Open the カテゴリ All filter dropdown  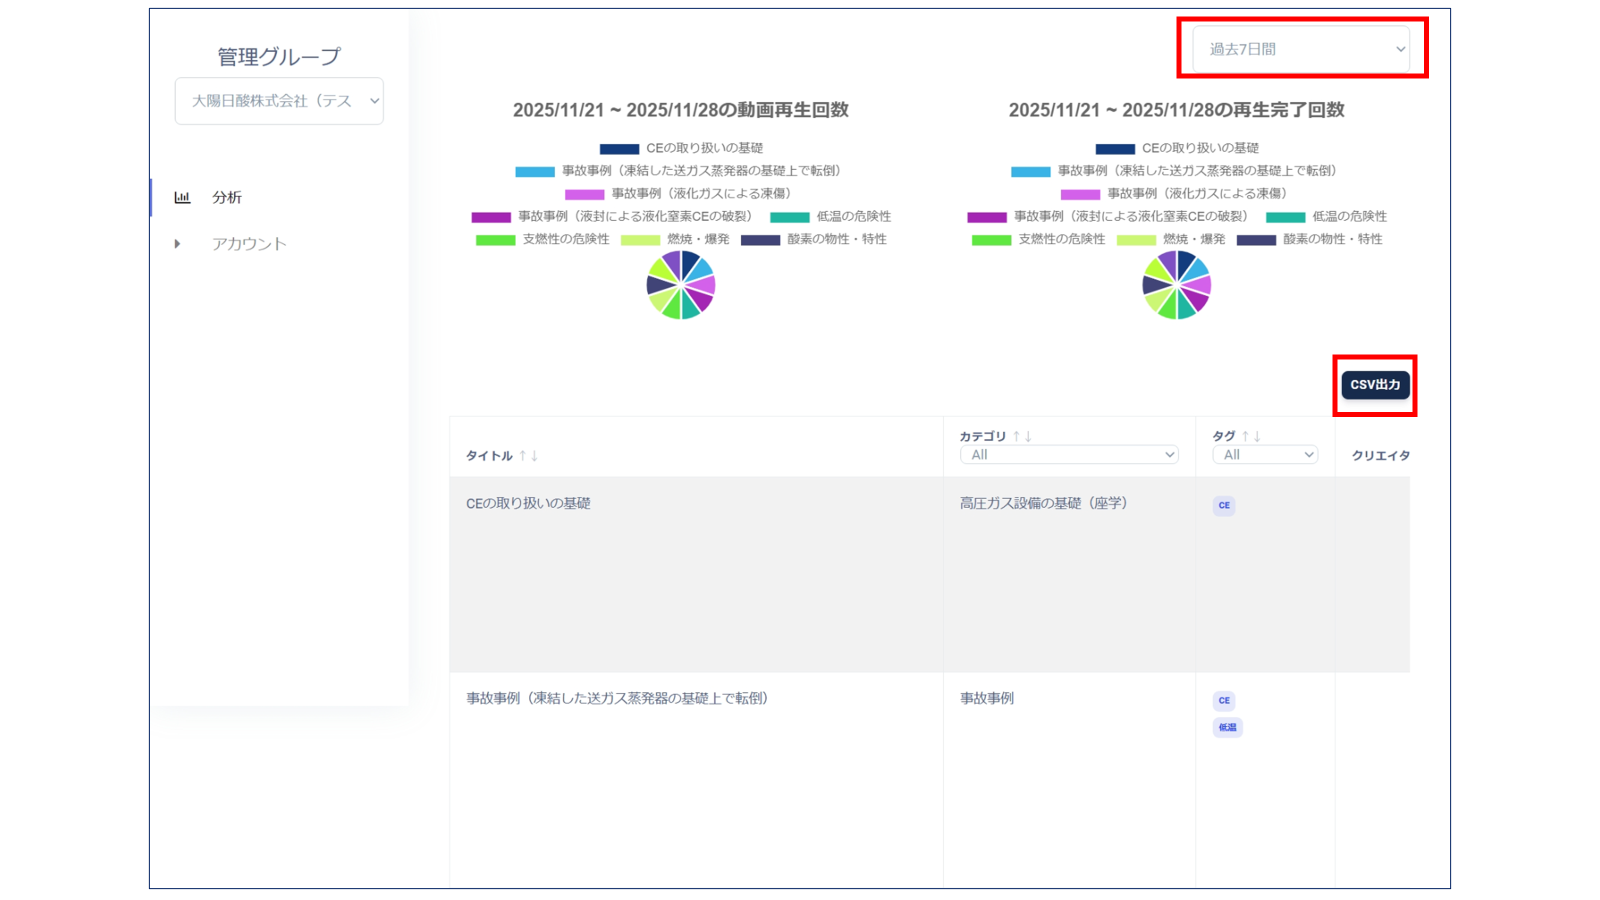click(x=1068, y=455)
